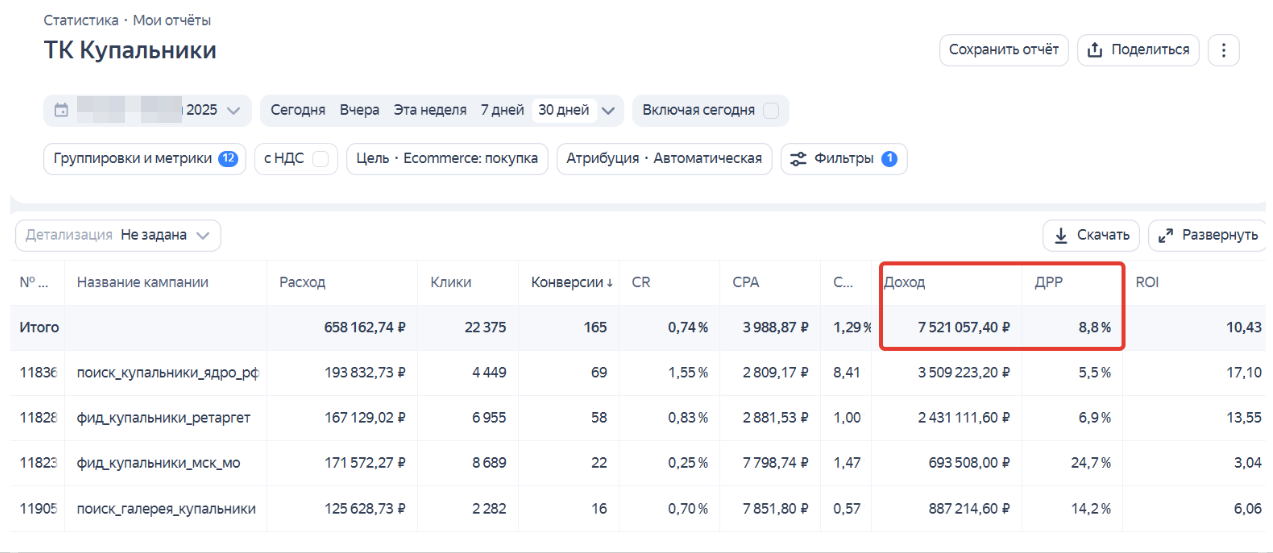This screenshot has width=1273, height=553.
Task: Open the Цель Ecommerce: покупка selector
Action: pyautogui.click(x=447, y=158)
